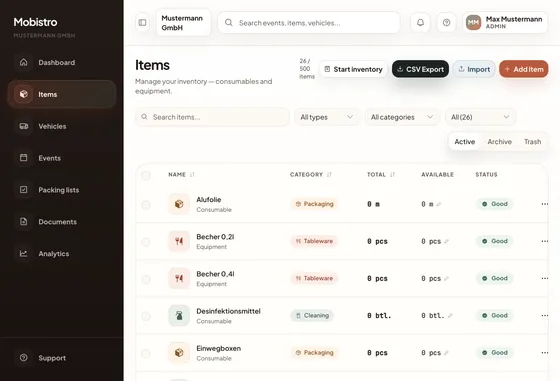Edit available quantity for Desinfektionsmittel
Image resolution: width=560 pixels, height=381 pixels.
(x=450, y=316)
